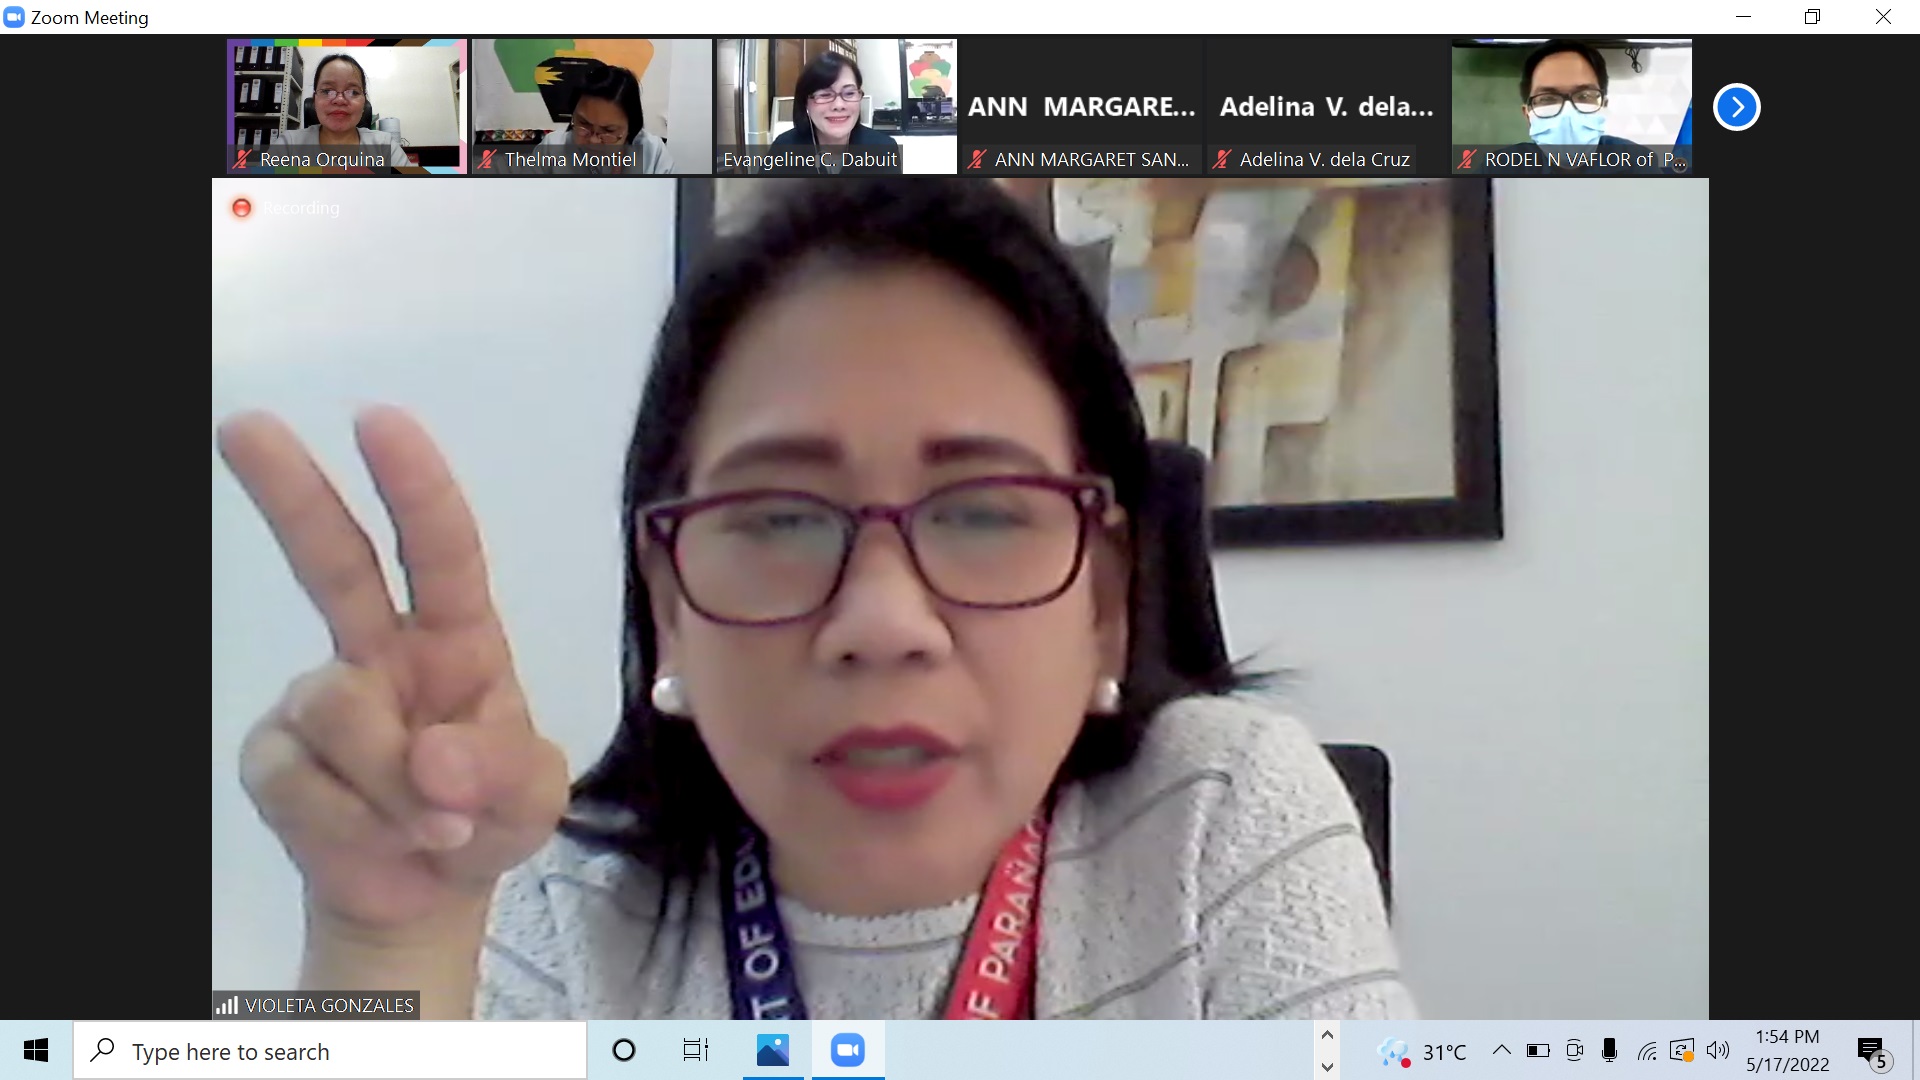Open Wi-Fi network settings icon
The width and height of the screenshot is (1920, 1080).
1646,1050
